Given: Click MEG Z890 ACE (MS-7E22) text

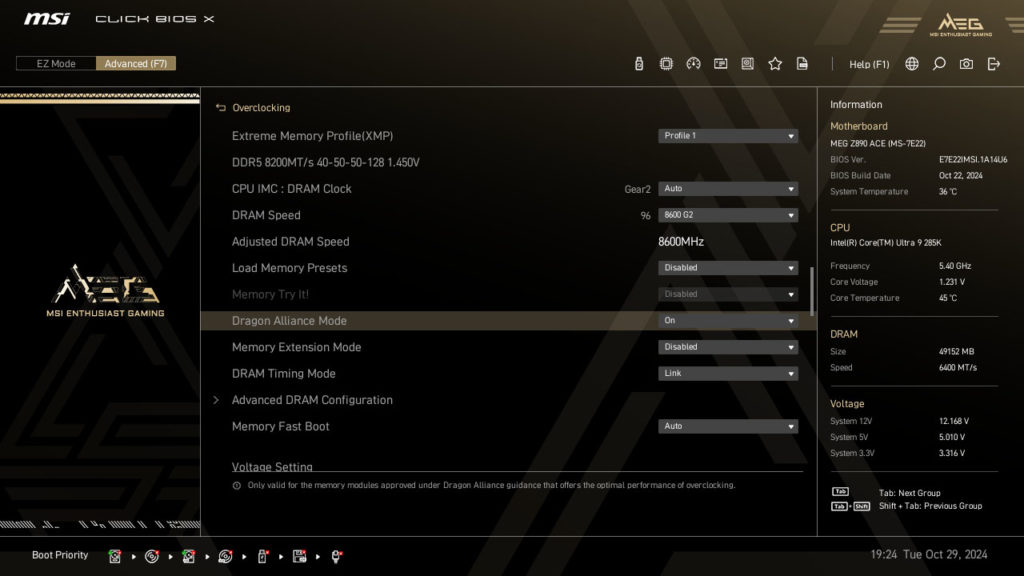Looking at the screenshot, I should (x=878, y=143).
